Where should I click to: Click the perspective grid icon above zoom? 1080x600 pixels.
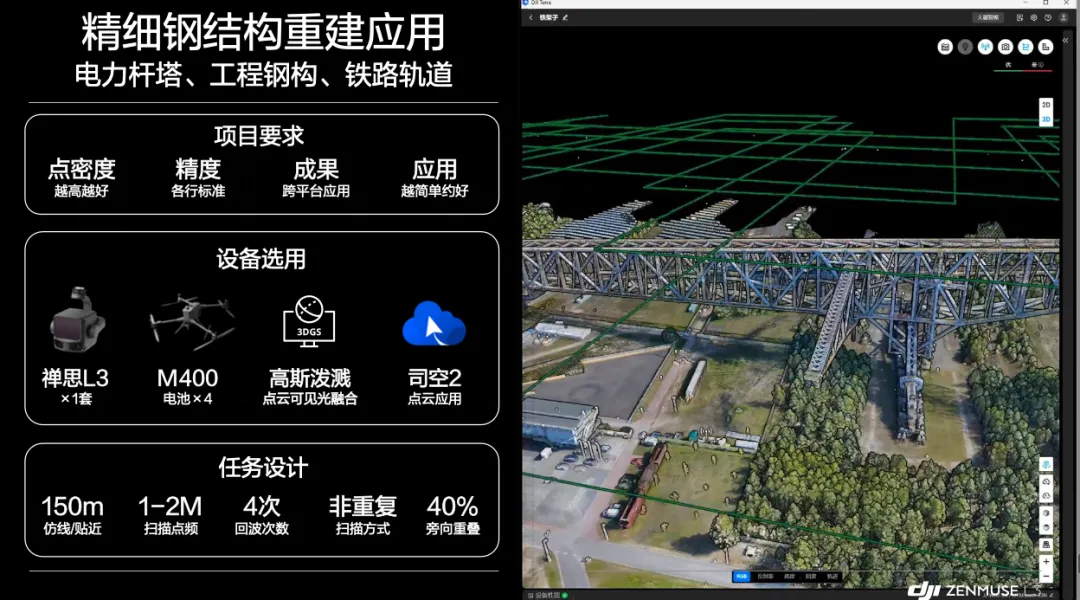tap(1046, 545)
